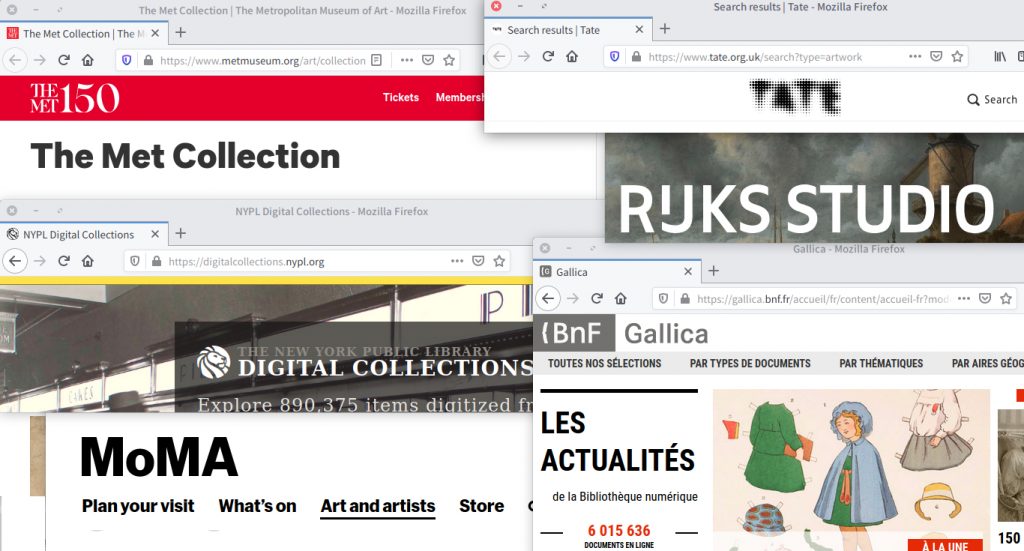
Task: Open MoMA Art and artists menu
Action: [377, 507]
